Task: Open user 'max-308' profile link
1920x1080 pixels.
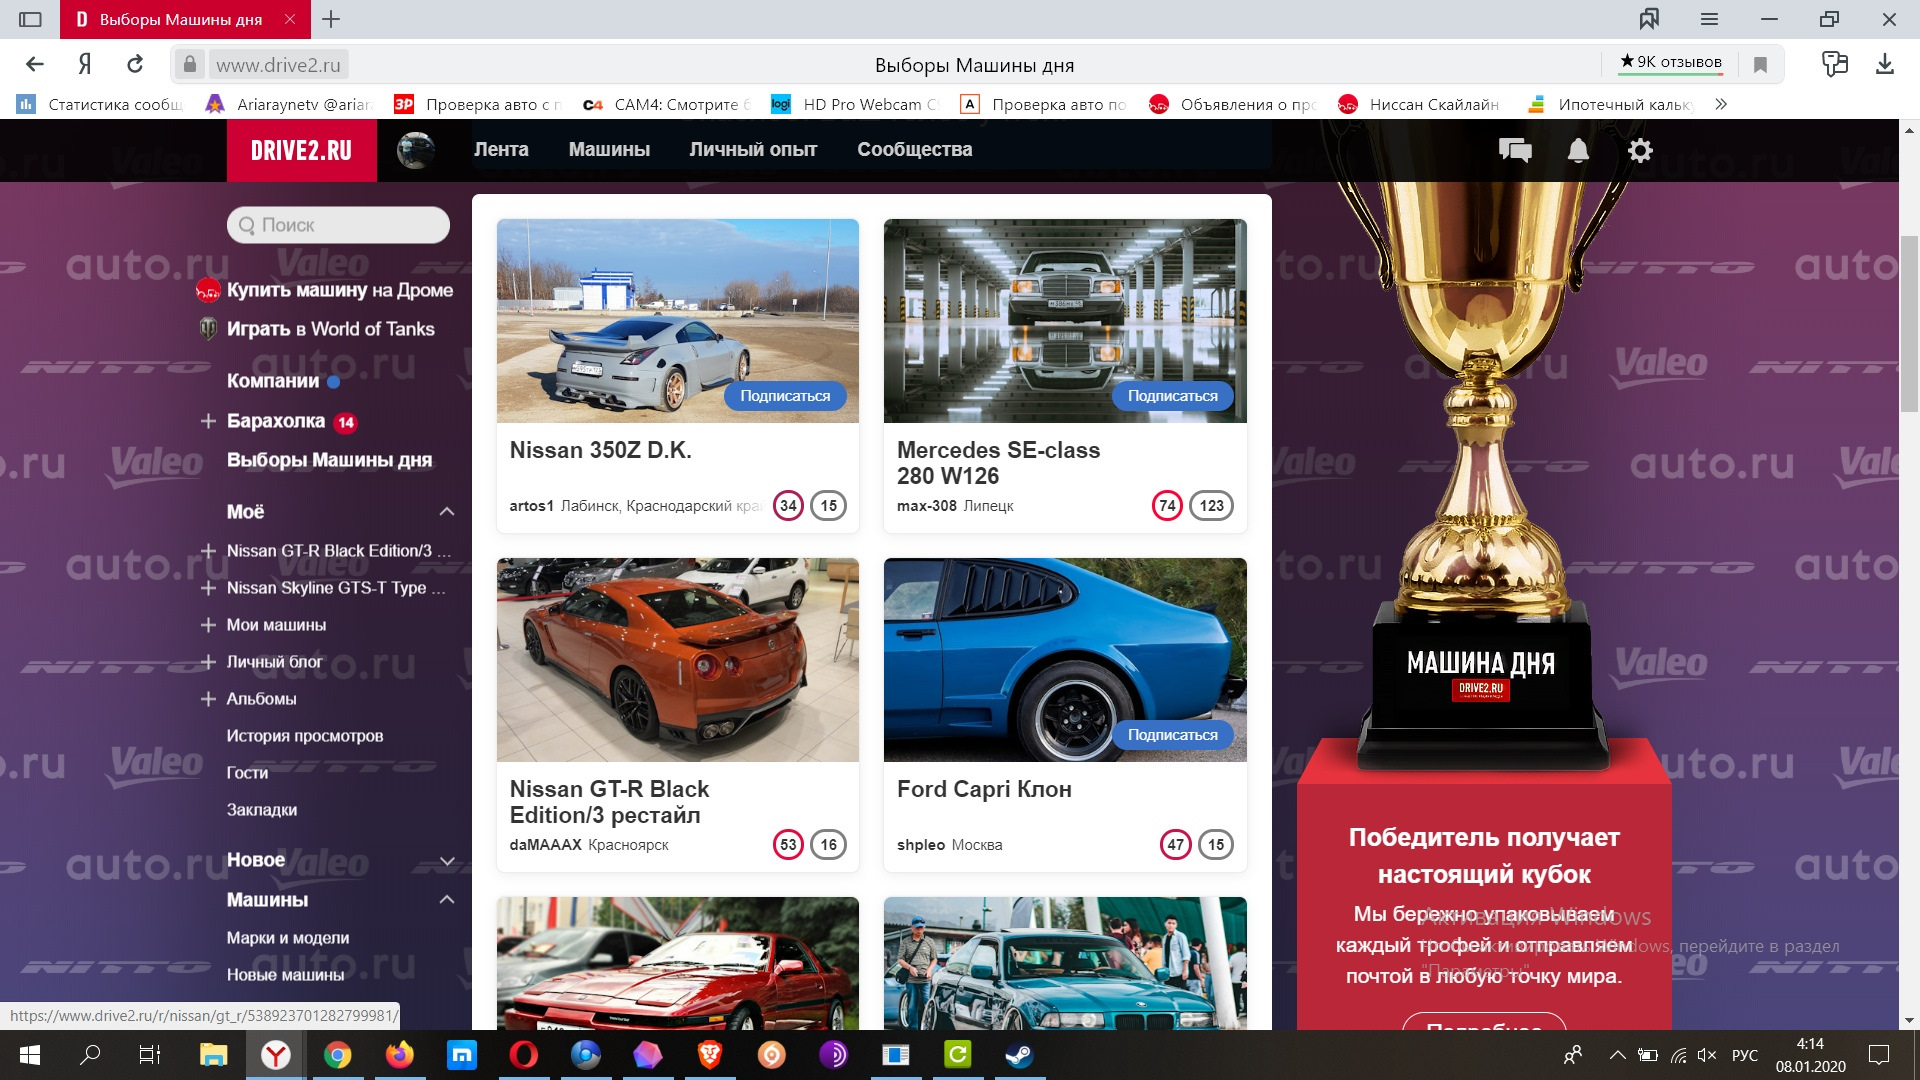Action: point(927,506)
